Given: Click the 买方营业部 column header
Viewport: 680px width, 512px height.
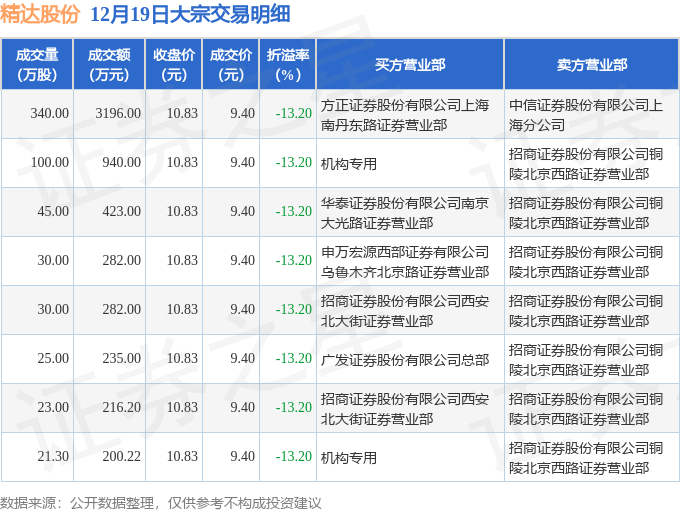Looking at the screenshot, I should [410, 65].
